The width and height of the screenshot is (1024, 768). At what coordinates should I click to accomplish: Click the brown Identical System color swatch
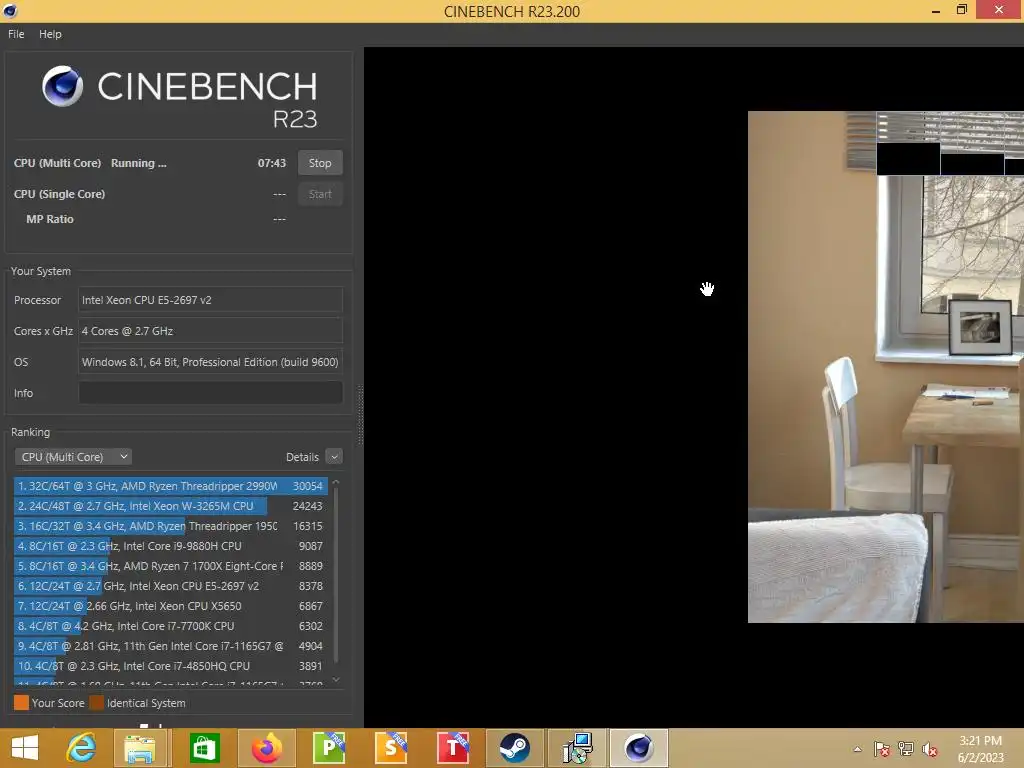[x=97, y=703]
